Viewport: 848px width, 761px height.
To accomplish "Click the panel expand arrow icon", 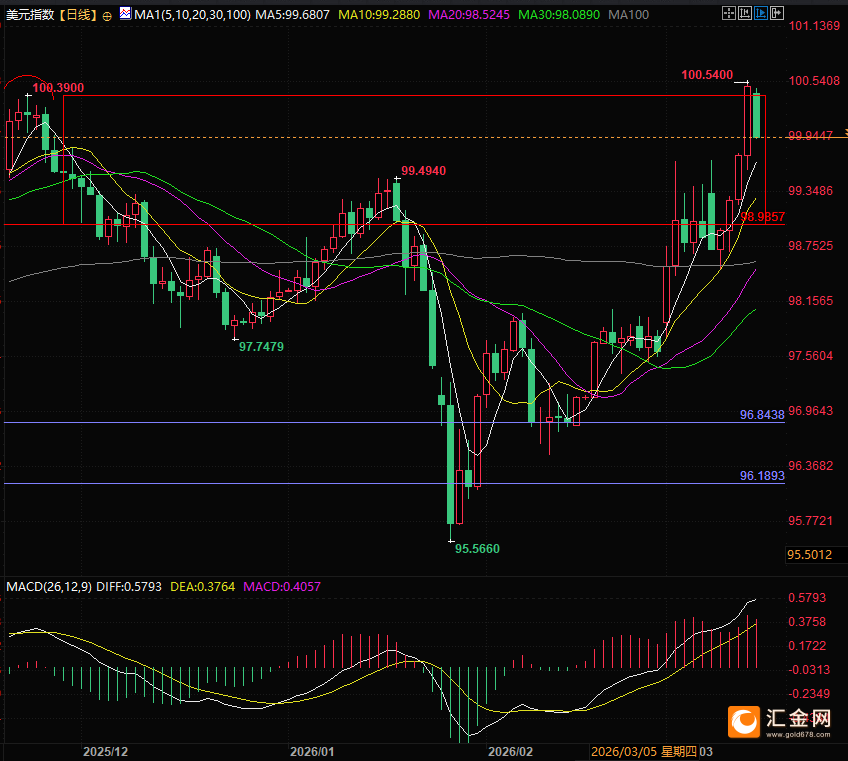I will tap(777, 14).
